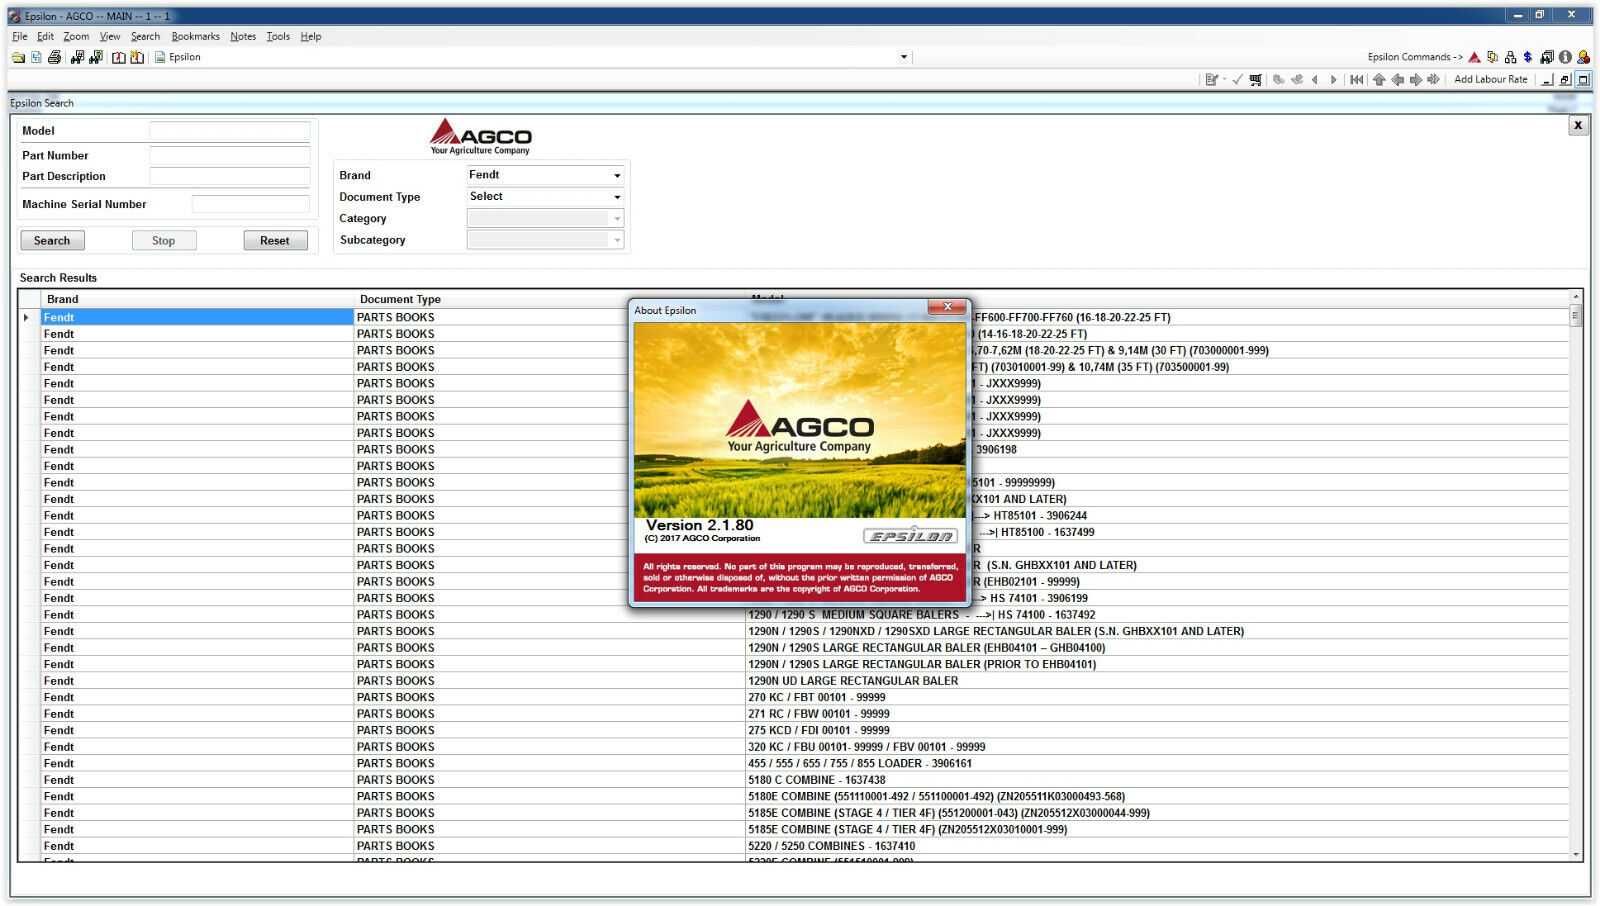
Task: Open the Bookmarks menu
Action: coord(195,36)
